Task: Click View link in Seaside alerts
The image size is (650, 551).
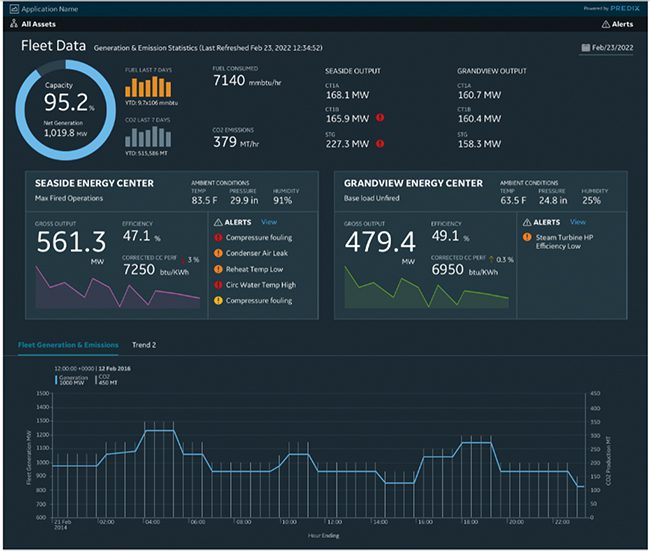Action: click(x=268, y=222)
